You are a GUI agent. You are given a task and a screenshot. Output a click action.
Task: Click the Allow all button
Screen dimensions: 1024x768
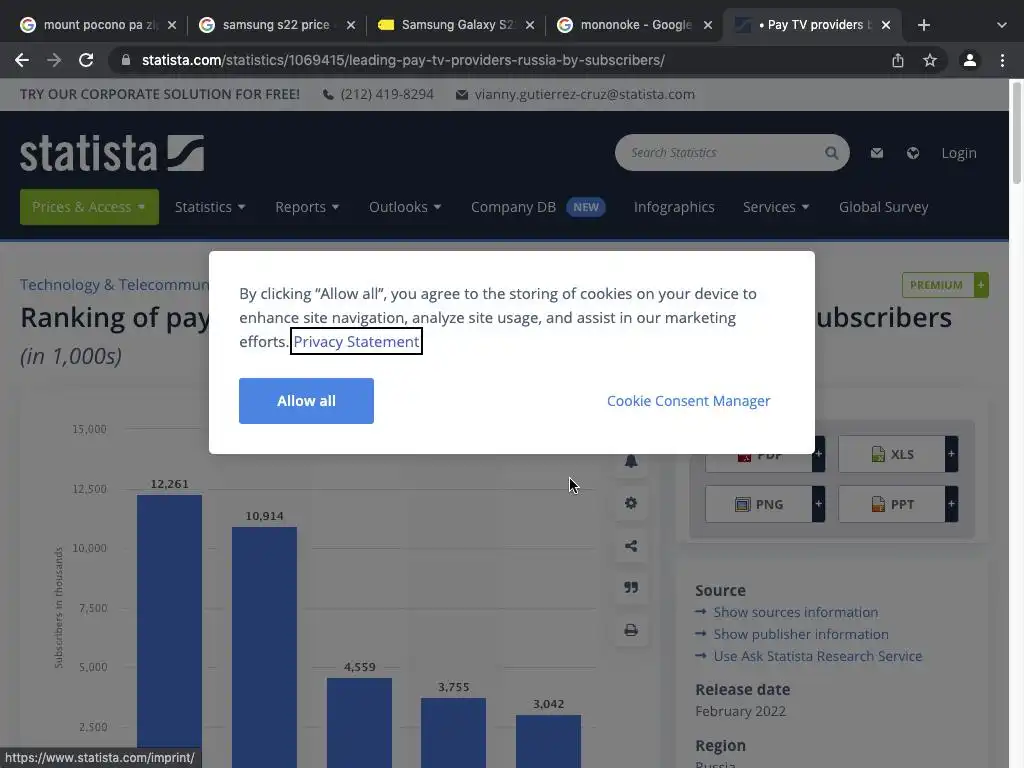[306, 401]
